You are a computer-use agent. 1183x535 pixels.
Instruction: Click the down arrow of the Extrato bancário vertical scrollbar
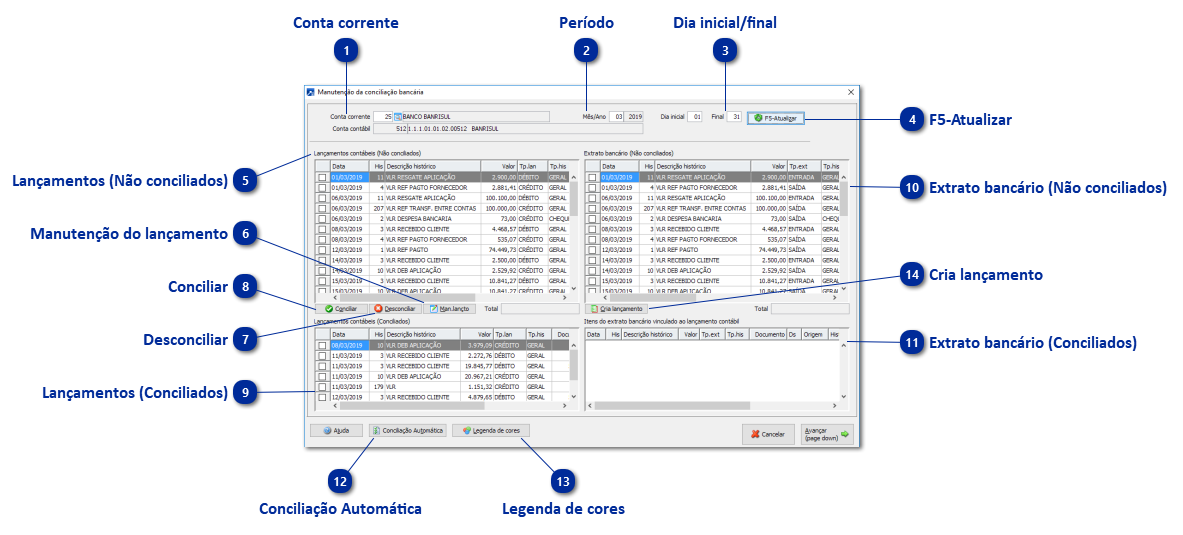[843, 288]
